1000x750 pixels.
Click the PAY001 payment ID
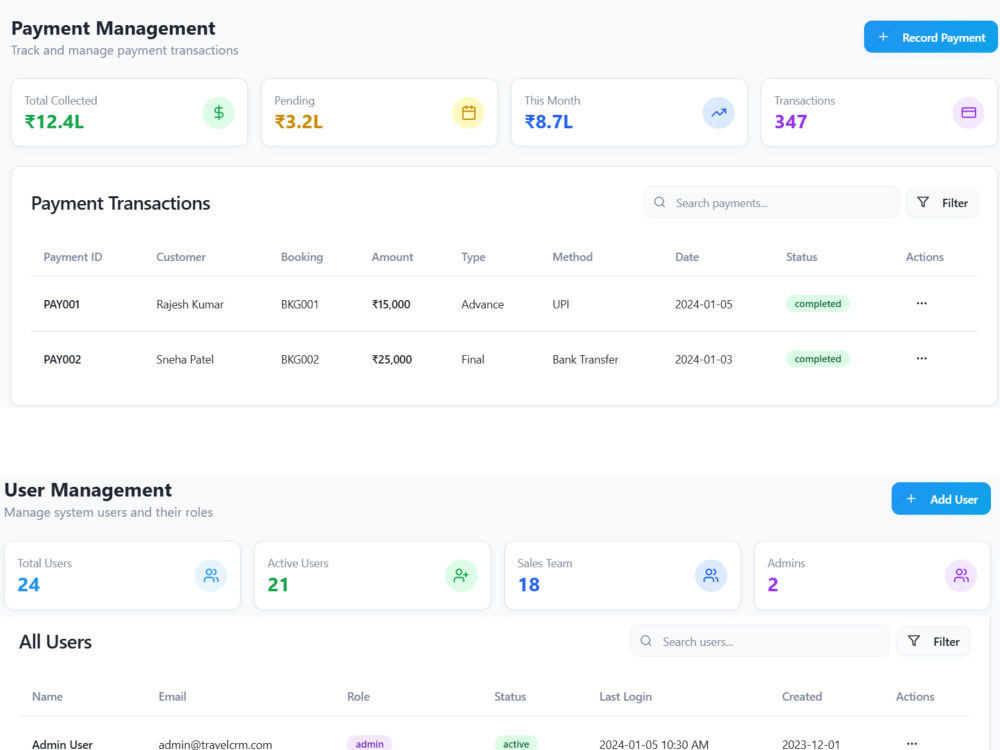pos(61,304)
